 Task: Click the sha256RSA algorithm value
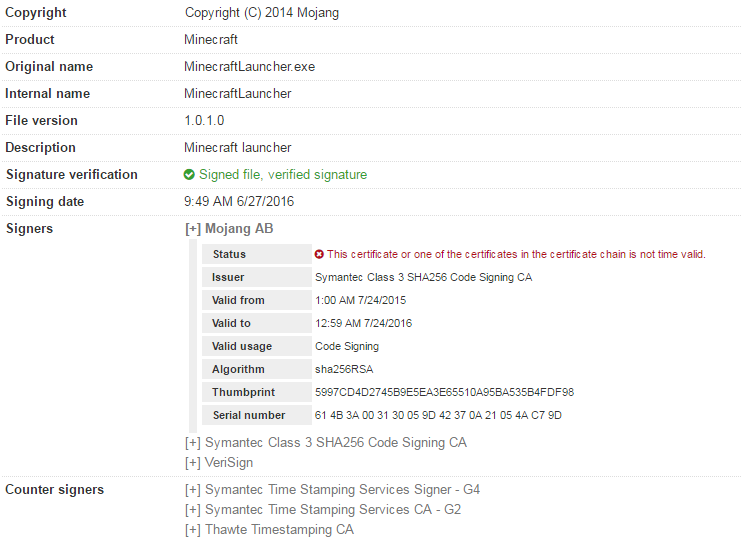tap(343, 370)
